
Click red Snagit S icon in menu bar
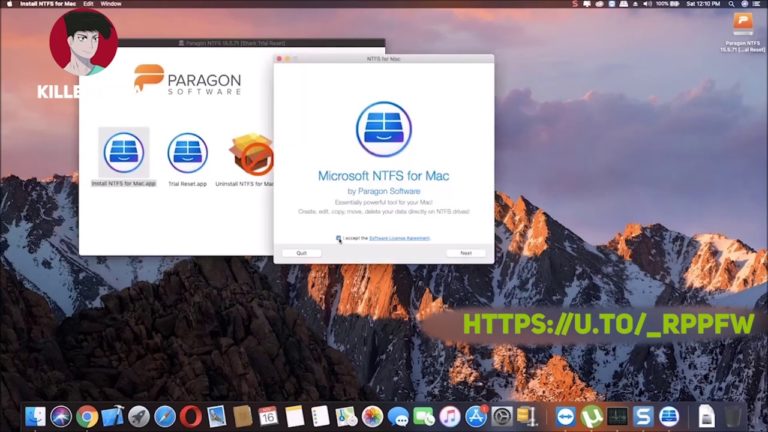[x=575, y=4]
